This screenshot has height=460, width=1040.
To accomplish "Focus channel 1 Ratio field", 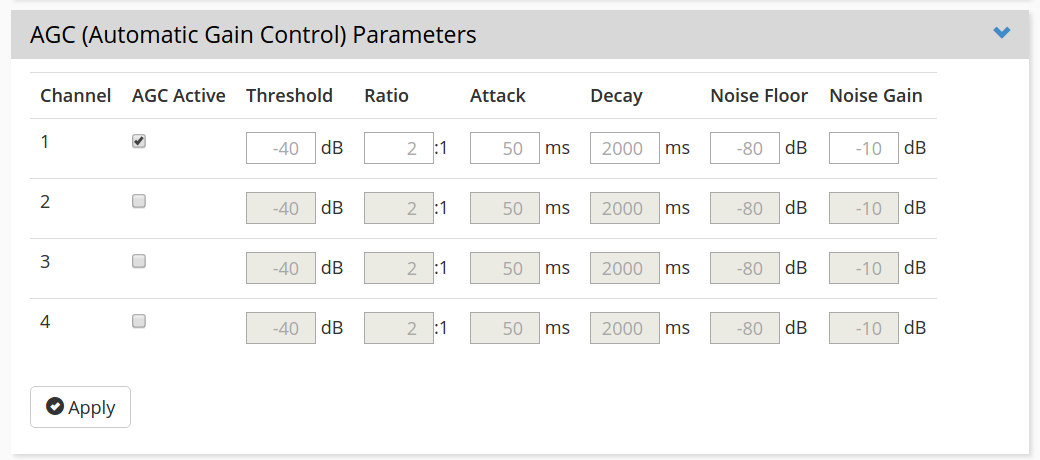I will [398, 148].
